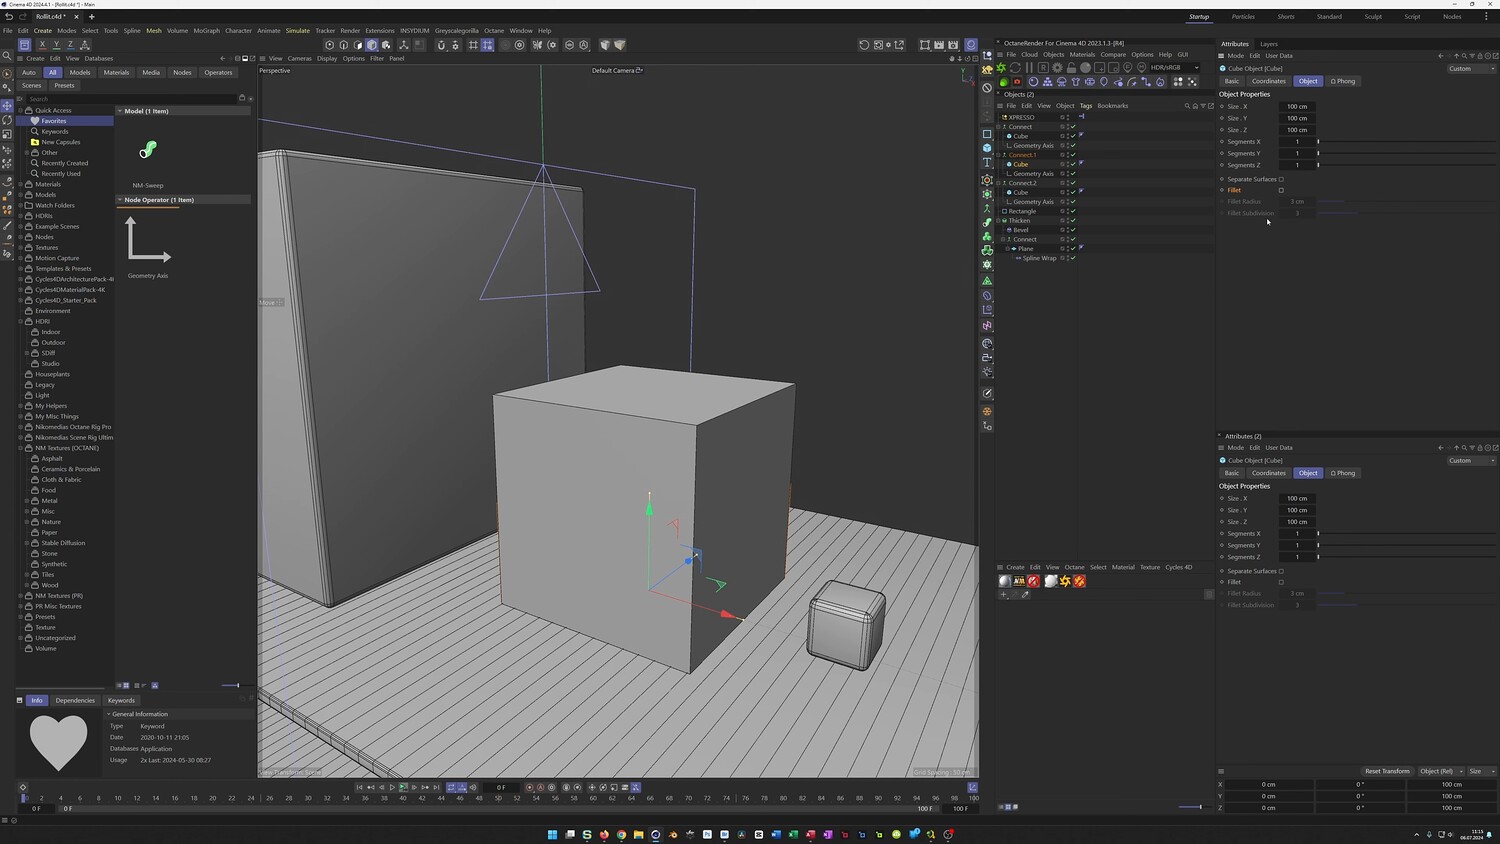Viewport: 1500px width, 844px height.
Task: Click the Octane pause render icon
Action: point(1029,68)
